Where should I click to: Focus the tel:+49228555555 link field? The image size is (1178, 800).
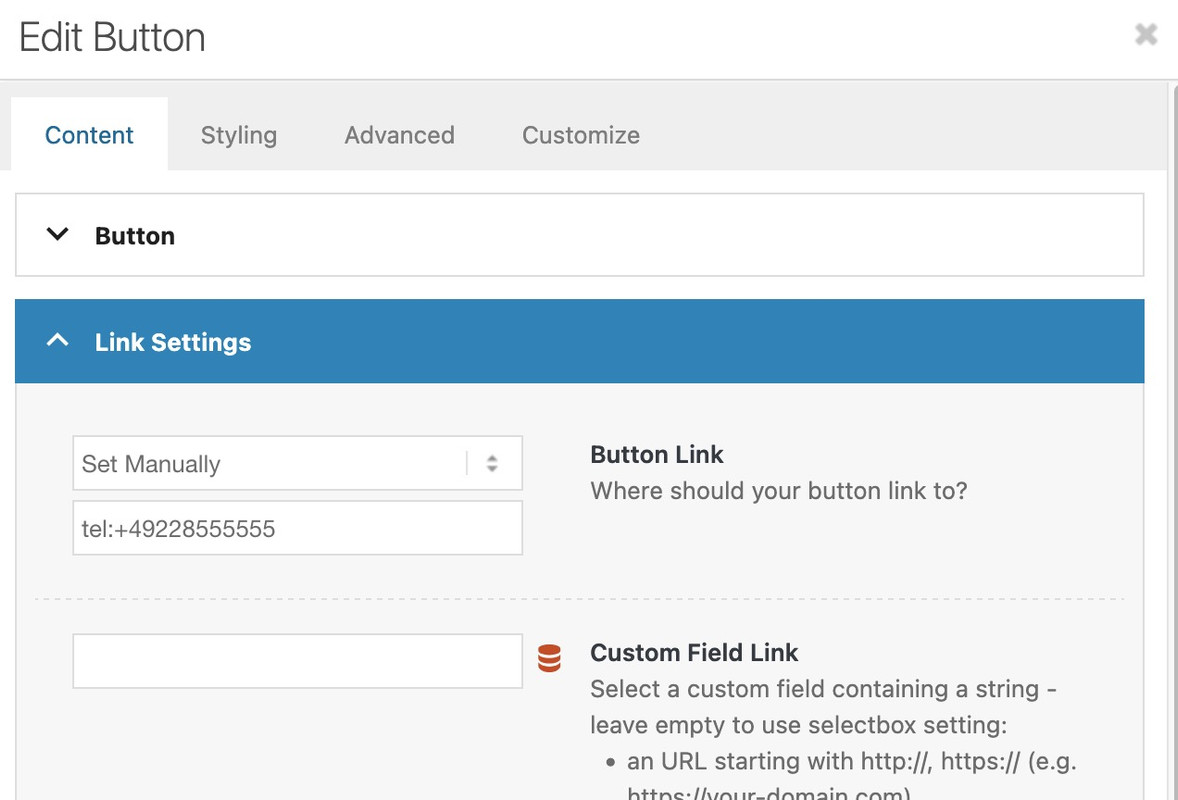298,528
